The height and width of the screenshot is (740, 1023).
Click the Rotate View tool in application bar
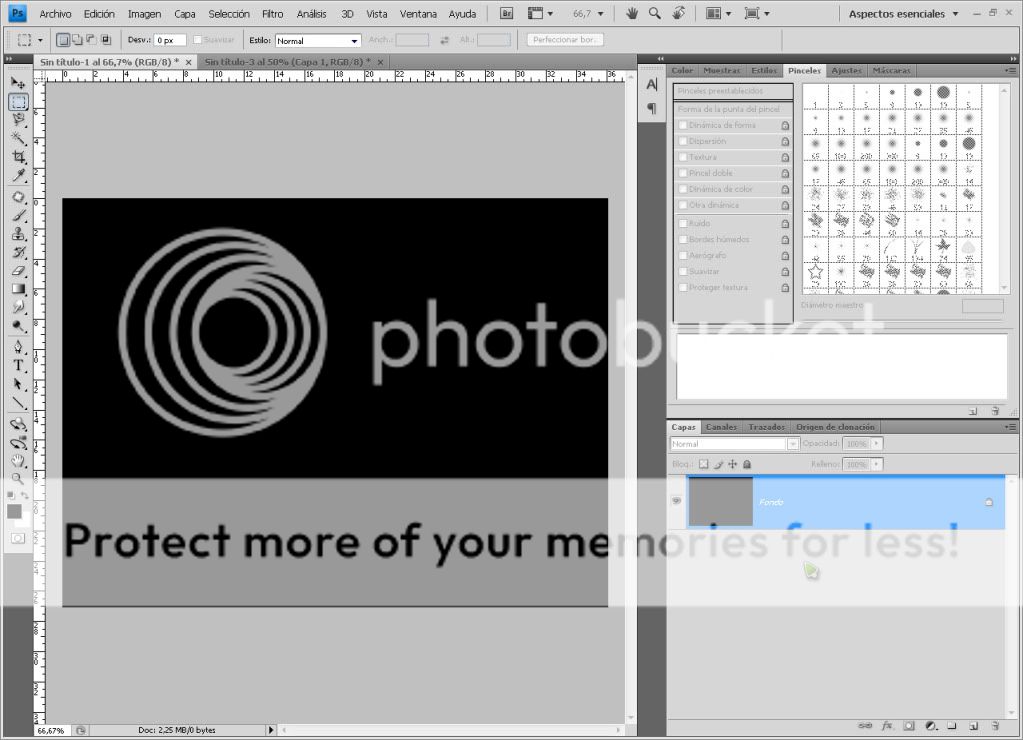click(x=679, y=13)
